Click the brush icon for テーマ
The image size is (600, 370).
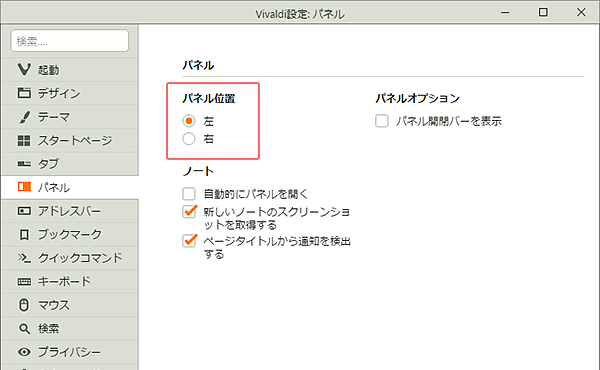tap(24, 117)
